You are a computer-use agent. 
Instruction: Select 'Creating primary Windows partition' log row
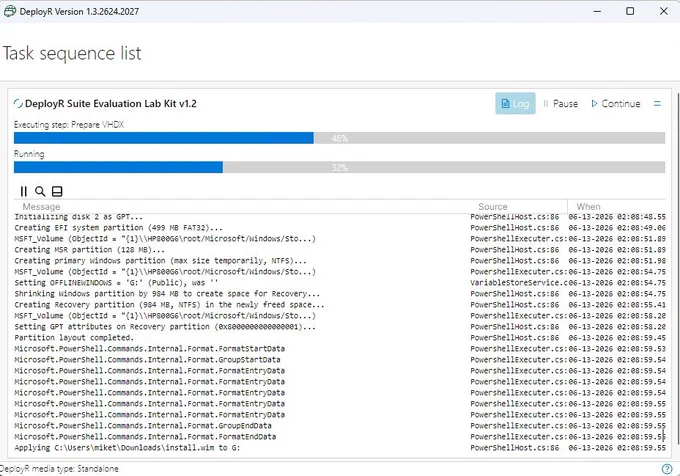point(340,261)
